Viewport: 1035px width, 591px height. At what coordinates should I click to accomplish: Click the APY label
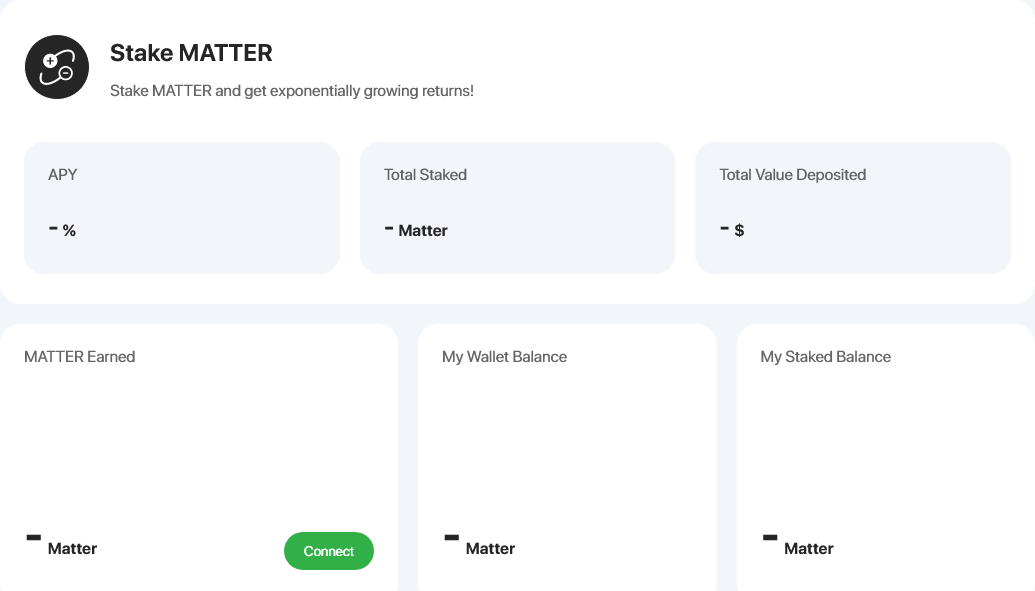point(63,174)
